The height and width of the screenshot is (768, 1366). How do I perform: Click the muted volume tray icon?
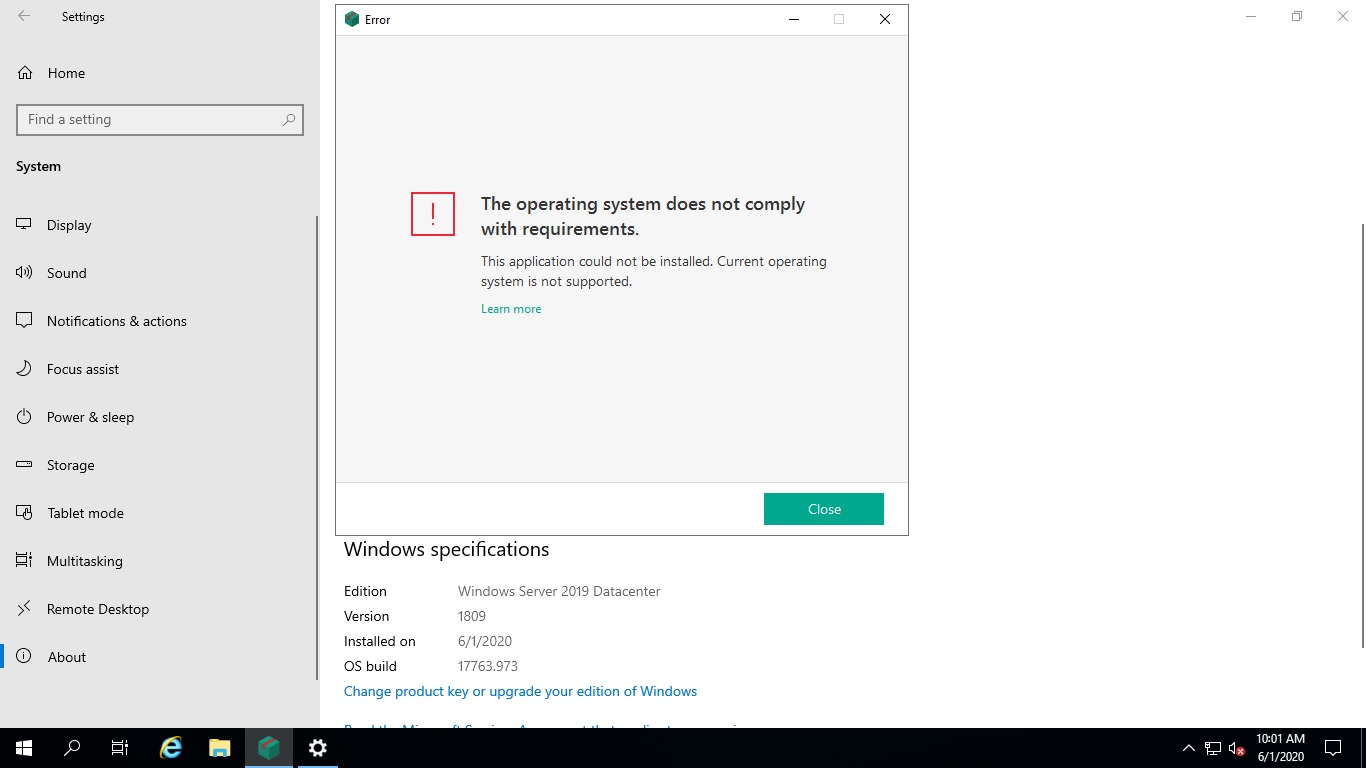tap(1237, 747)
